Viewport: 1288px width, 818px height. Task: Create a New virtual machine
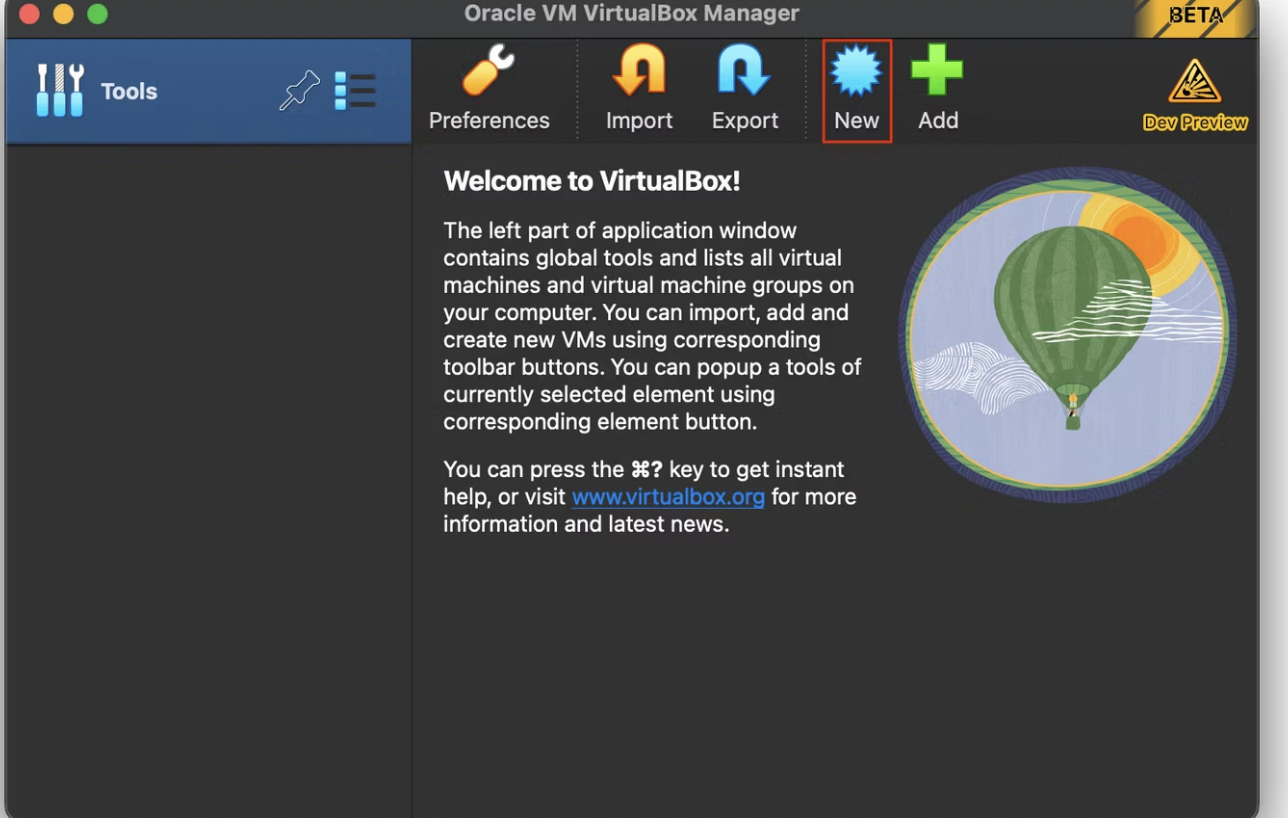[x=857, y=91]
